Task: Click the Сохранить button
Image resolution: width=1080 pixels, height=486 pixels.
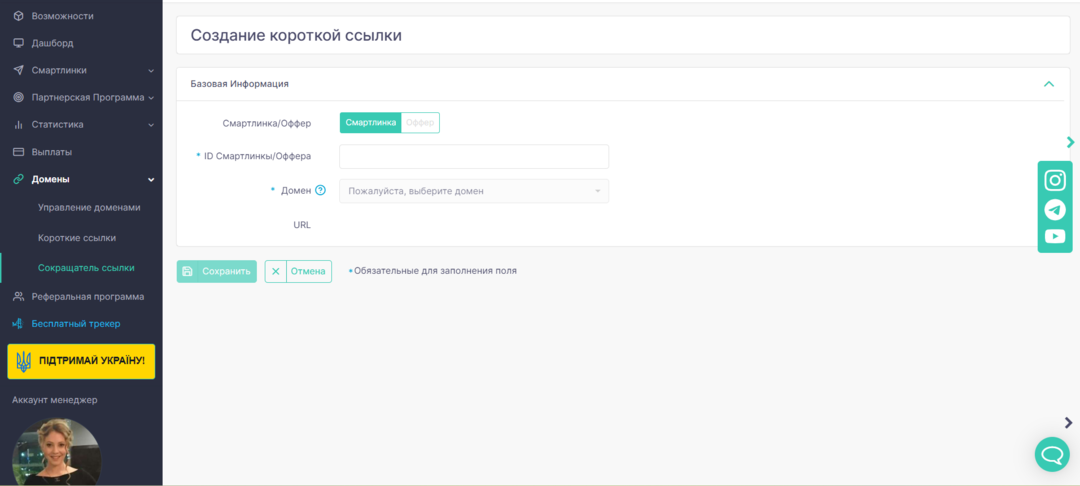Action: [217, 271]
